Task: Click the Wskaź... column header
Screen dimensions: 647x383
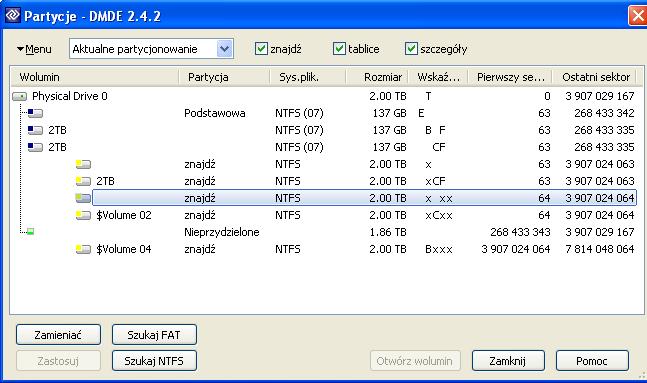Action: click(x=438, y=77)
